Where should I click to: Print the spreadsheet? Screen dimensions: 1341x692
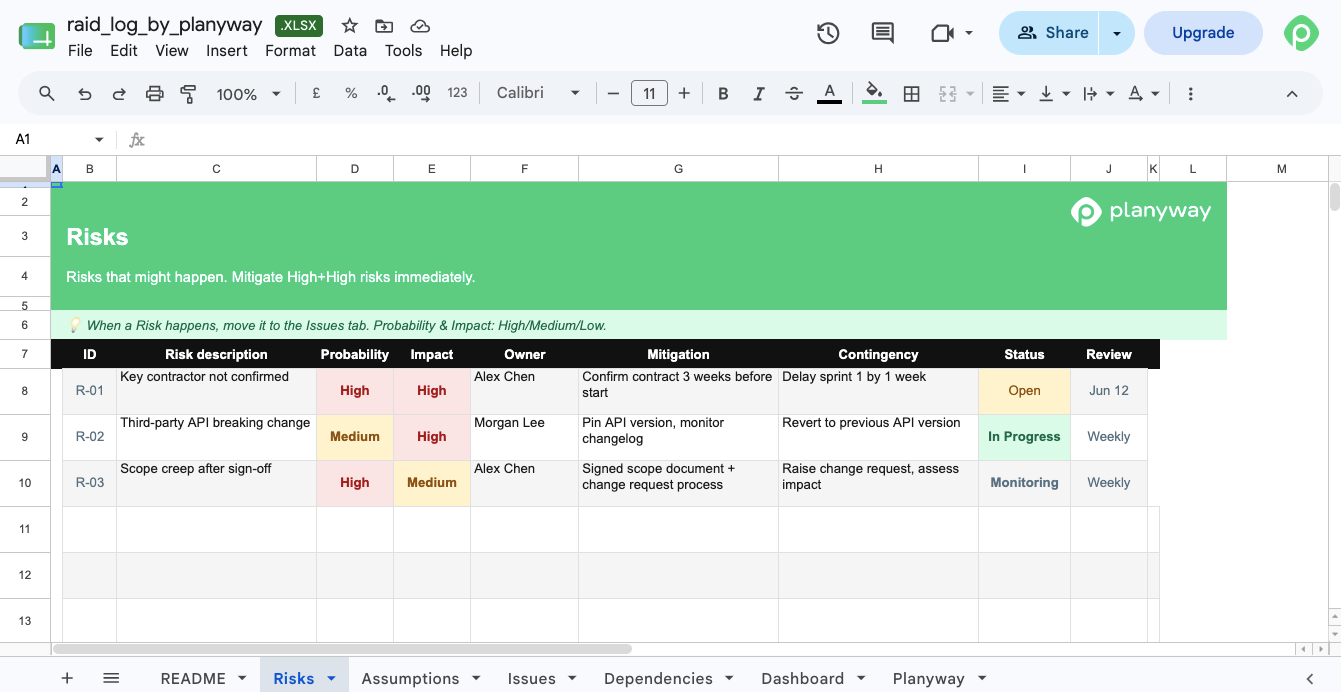click(154, 93)
